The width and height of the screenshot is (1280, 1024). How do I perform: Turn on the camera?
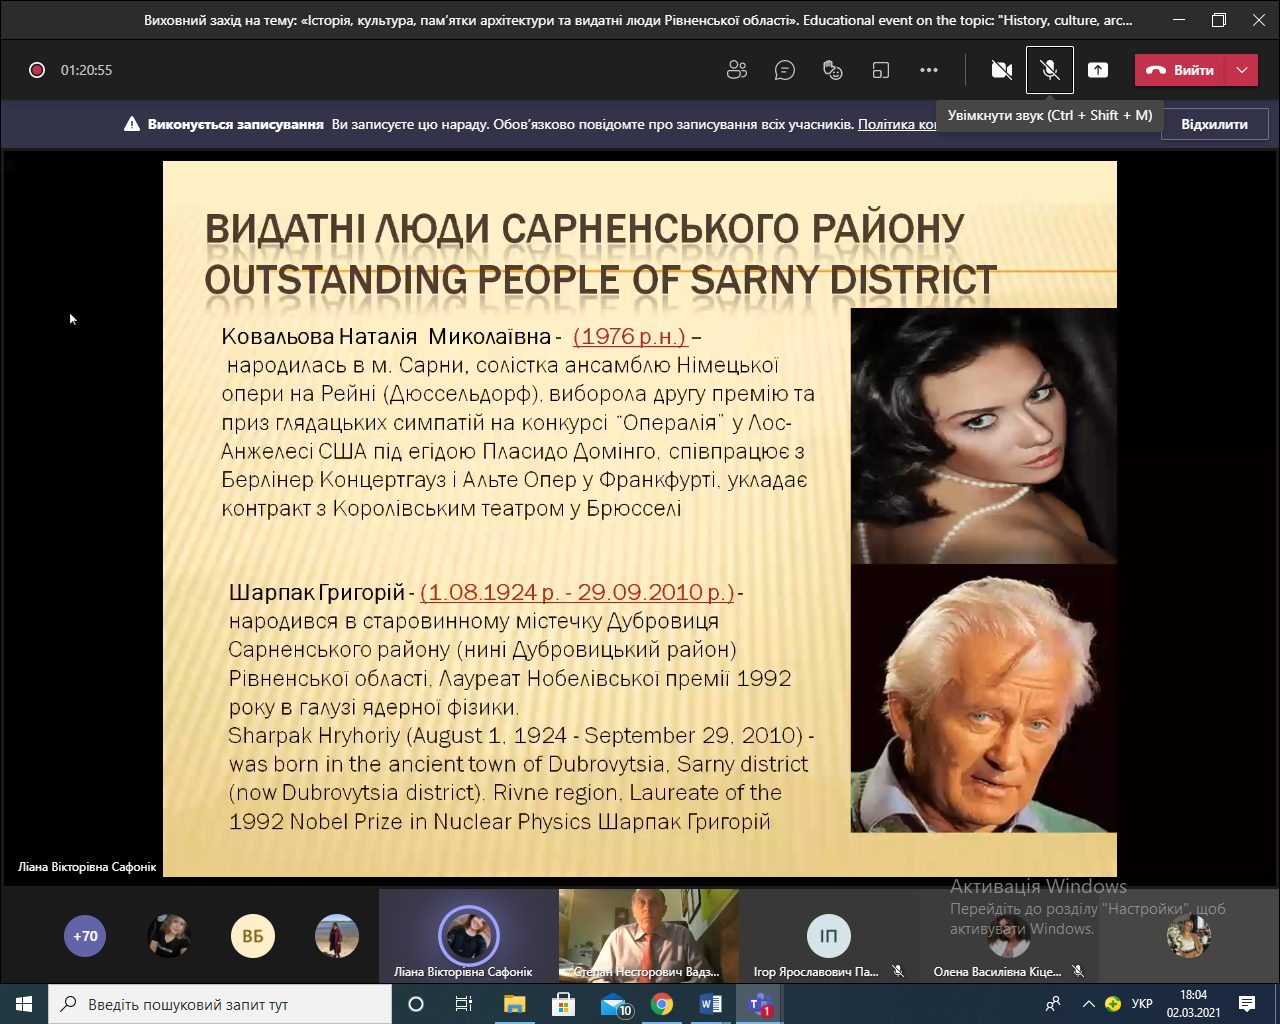(x=1001, y=70)
